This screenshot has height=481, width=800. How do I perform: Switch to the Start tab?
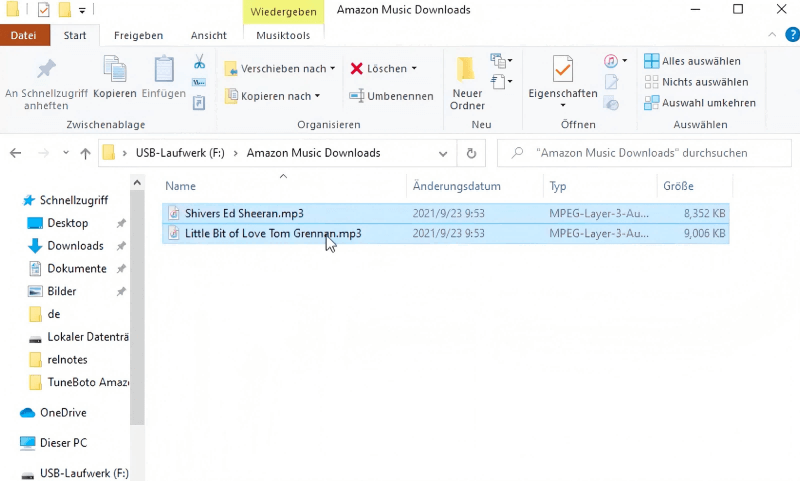[x=75, y=35]
